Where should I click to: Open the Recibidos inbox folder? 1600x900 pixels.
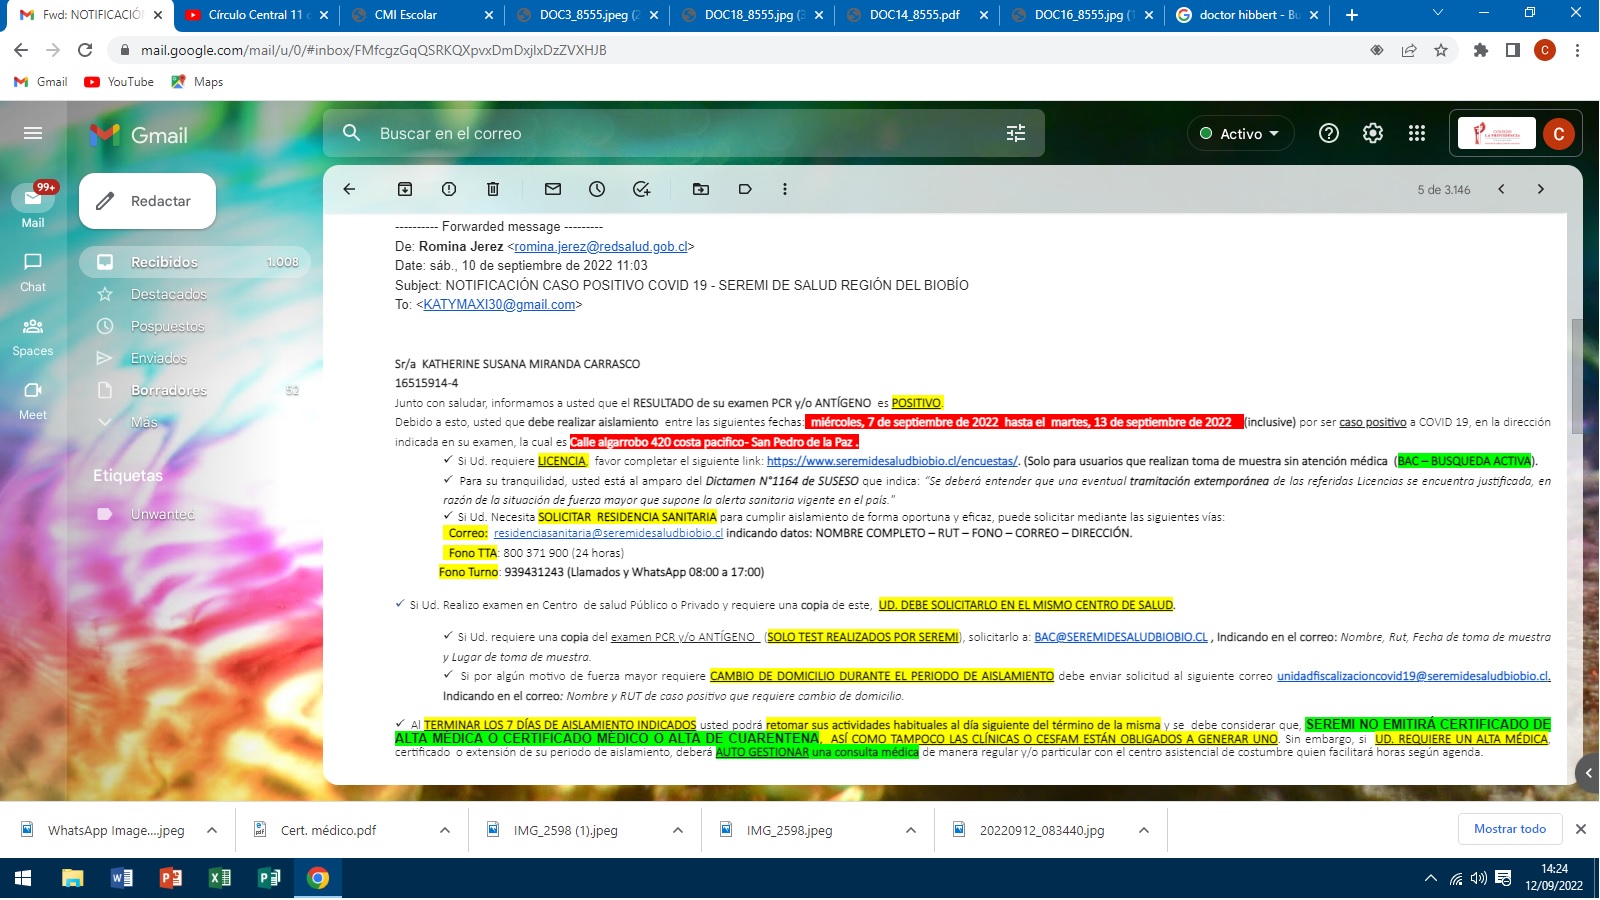(x=164, y=262)
